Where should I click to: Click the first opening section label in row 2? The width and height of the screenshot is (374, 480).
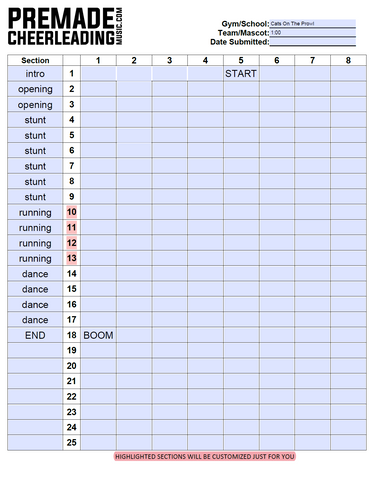coord(35,89)
